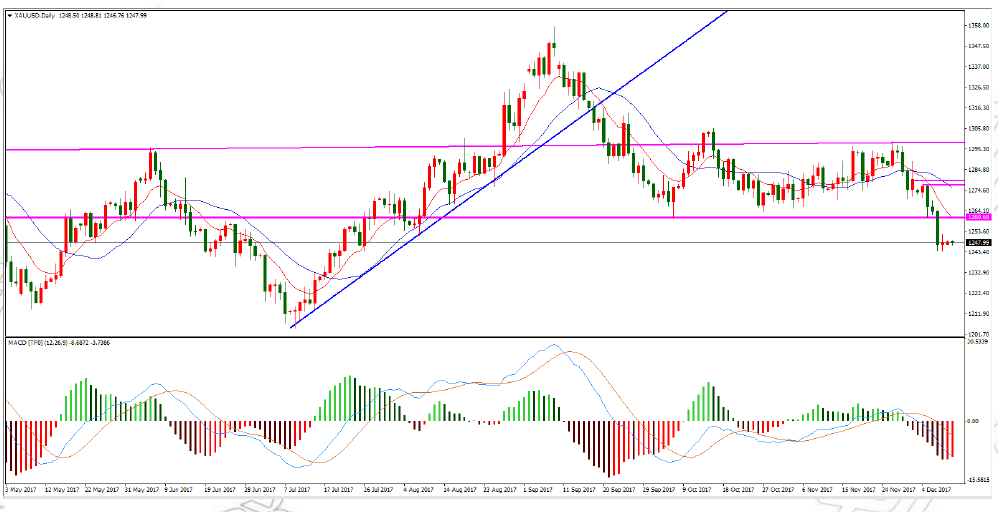
Task: Click the 1326.50 price axis label
Action: (x=977, y=87)
